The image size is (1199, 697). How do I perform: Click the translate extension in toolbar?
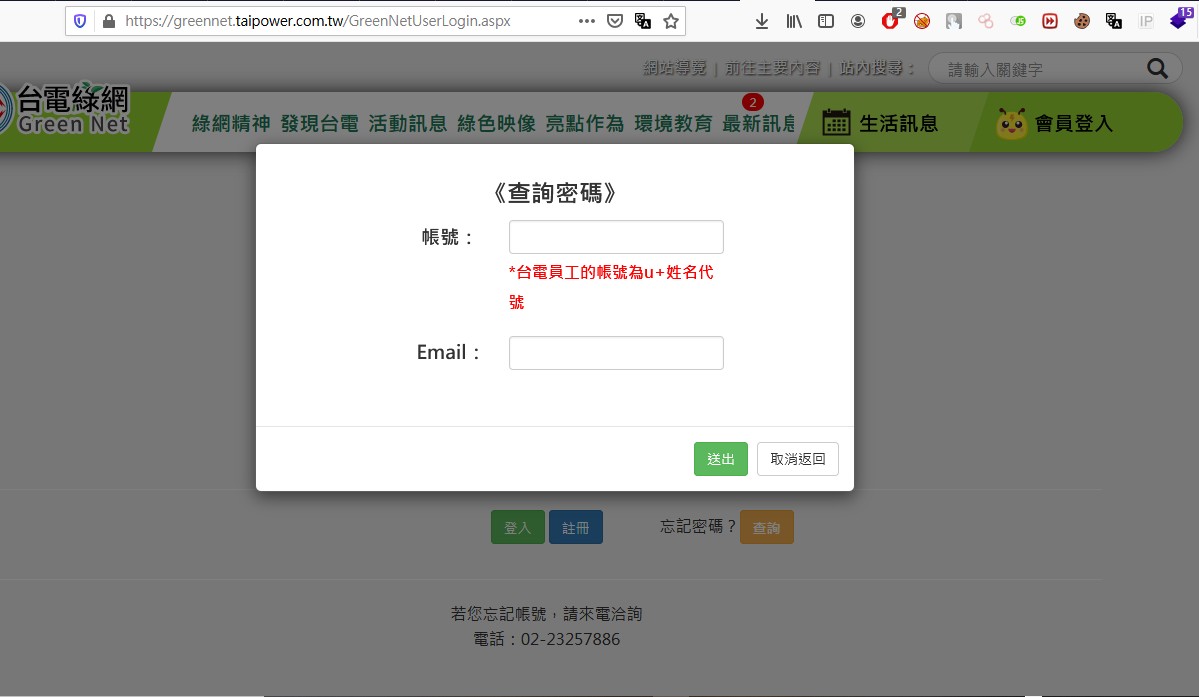pyautogui.click(x=1114, y=21)
